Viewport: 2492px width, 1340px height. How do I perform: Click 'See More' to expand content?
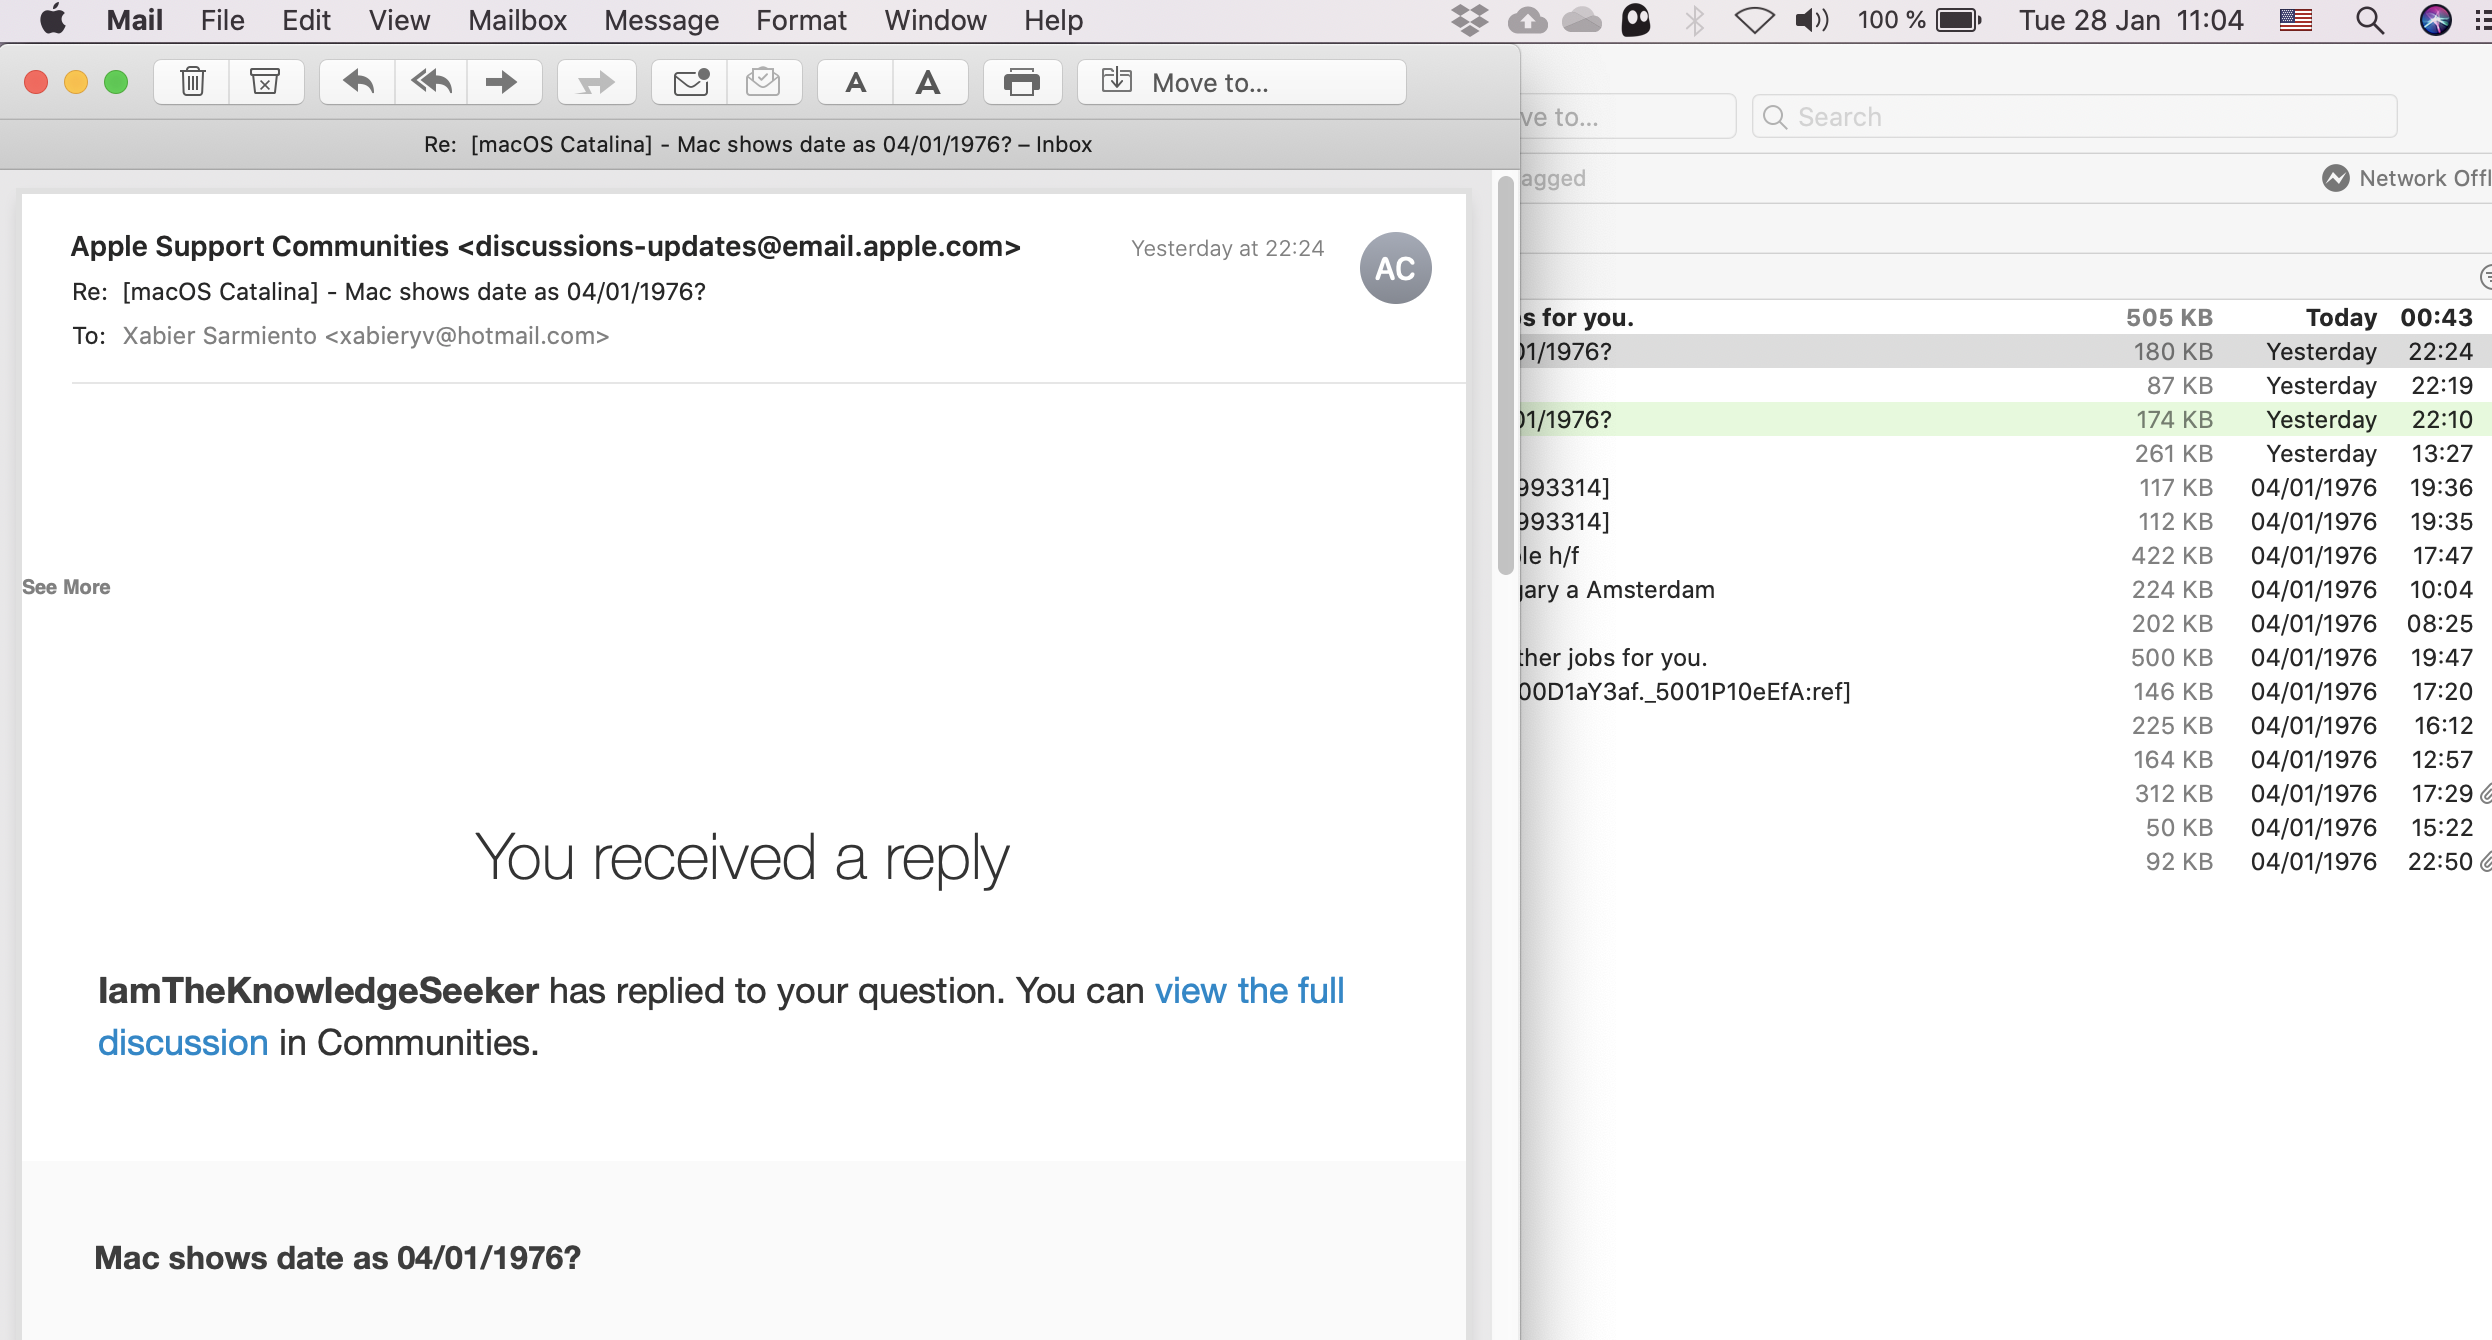tap(66, 586)
